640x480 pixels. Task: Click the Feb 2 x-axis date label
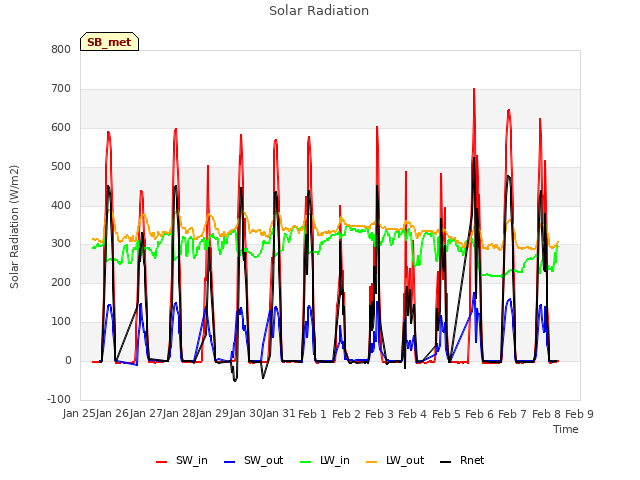(x=346, y=414)
